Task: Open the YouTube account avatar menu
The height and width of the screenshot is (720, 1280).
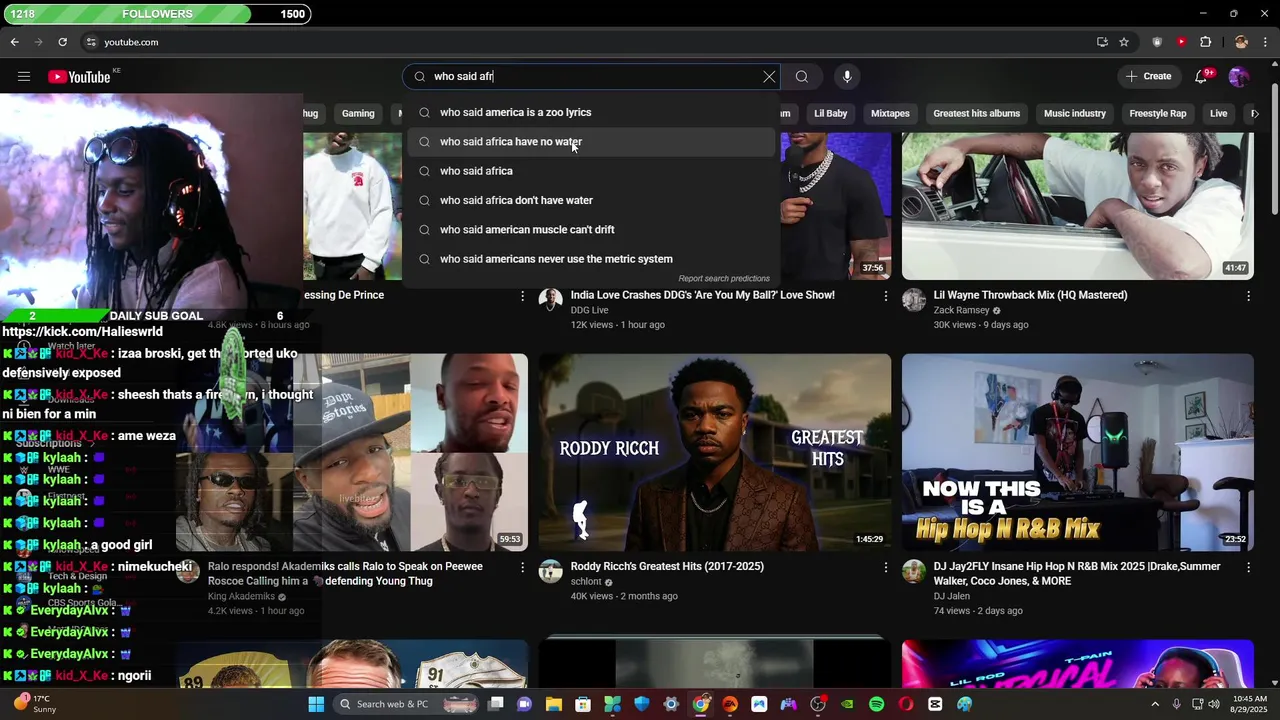Action: point(1239,76)
